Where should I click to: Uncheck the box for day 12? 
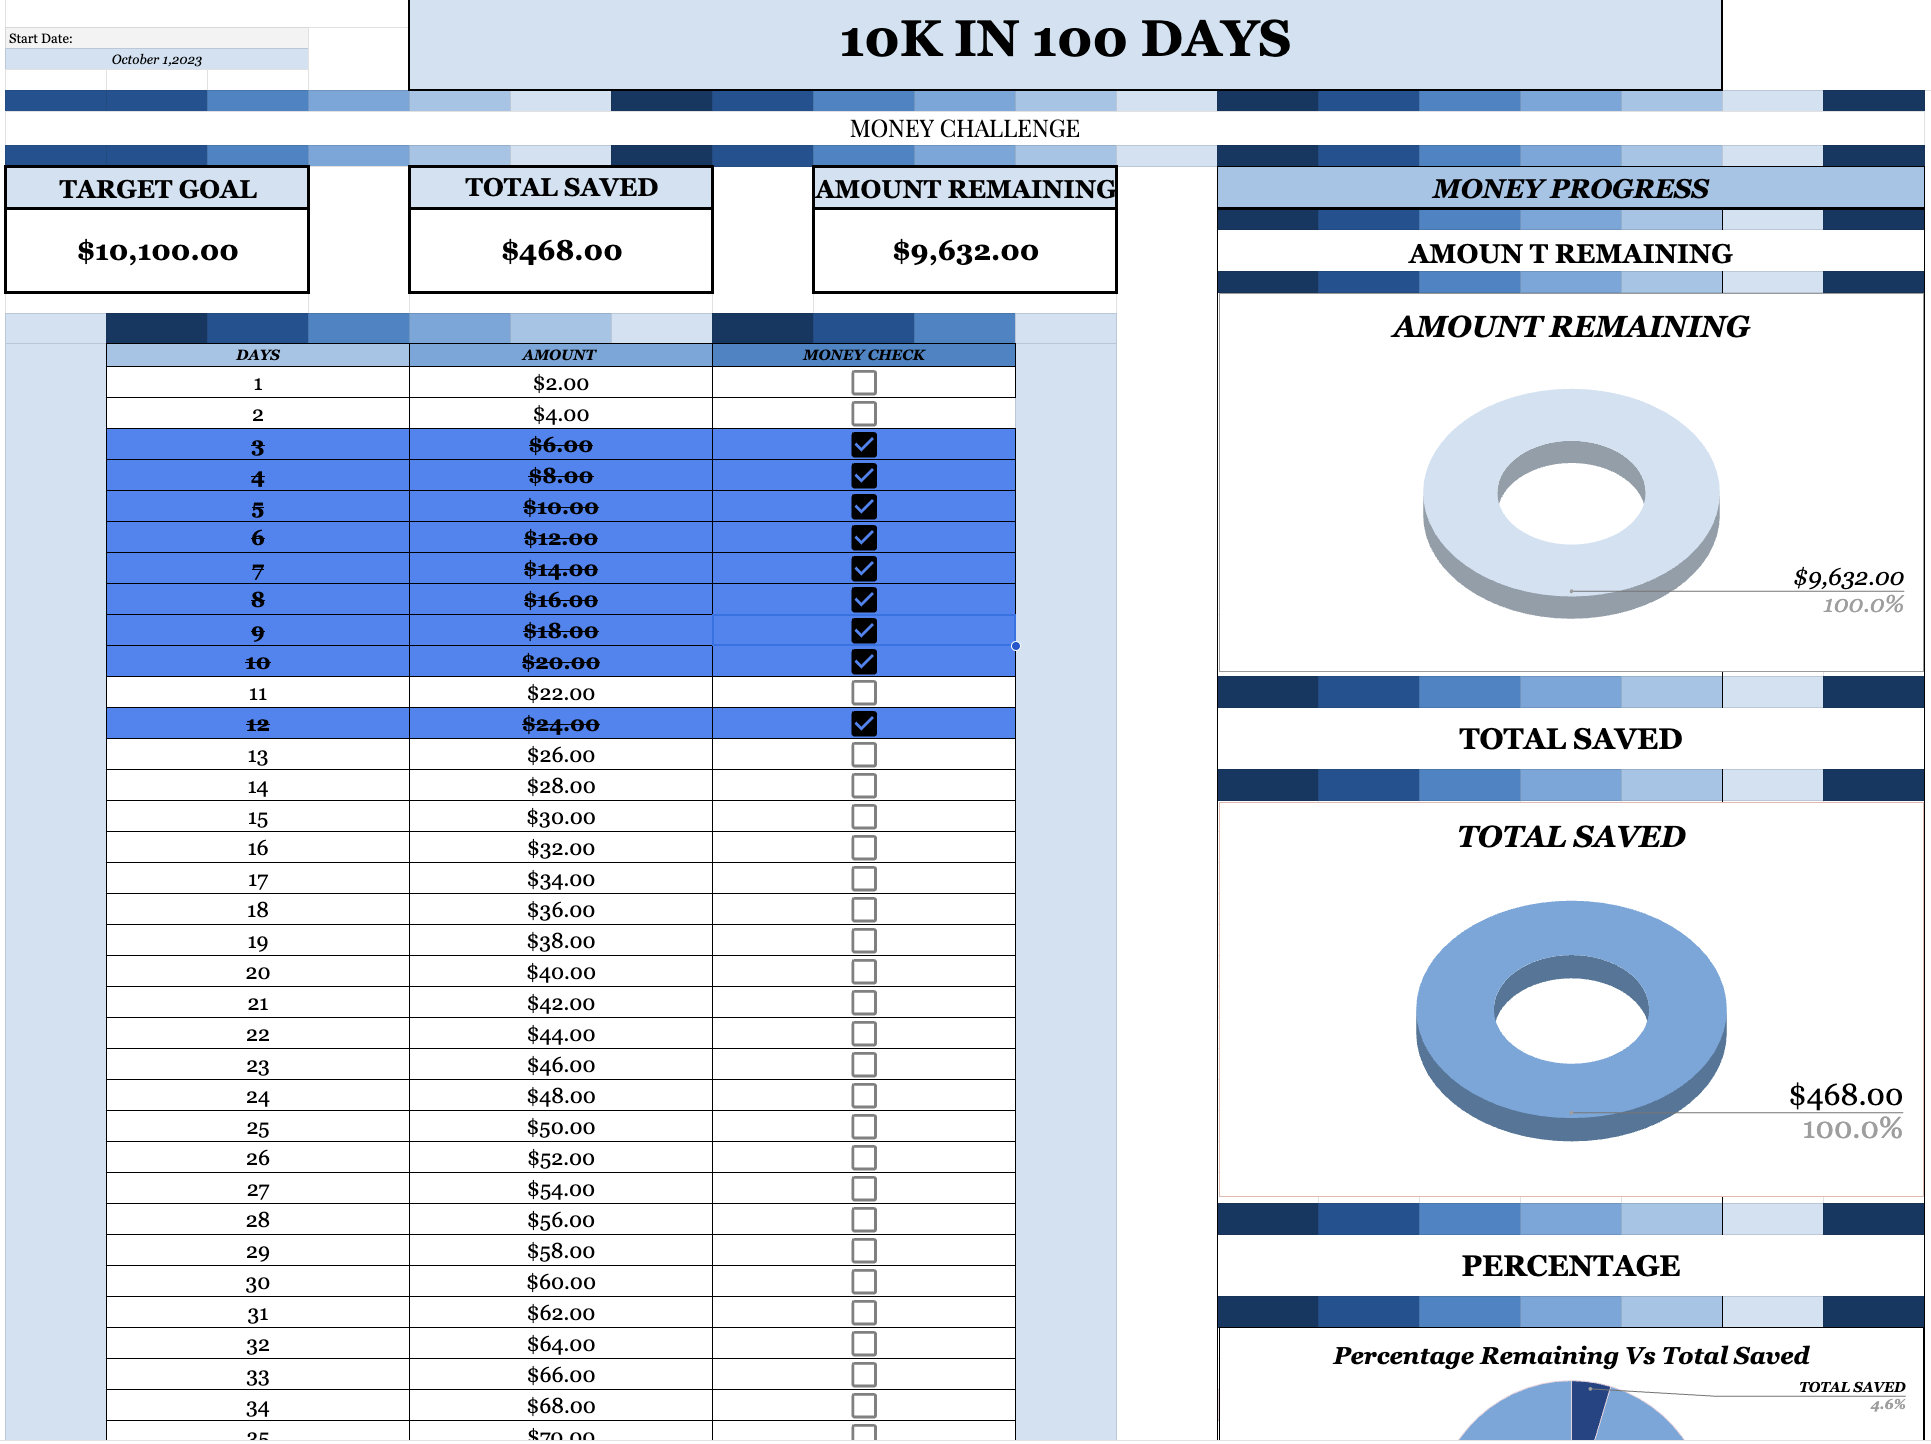[x=862, y=724]
